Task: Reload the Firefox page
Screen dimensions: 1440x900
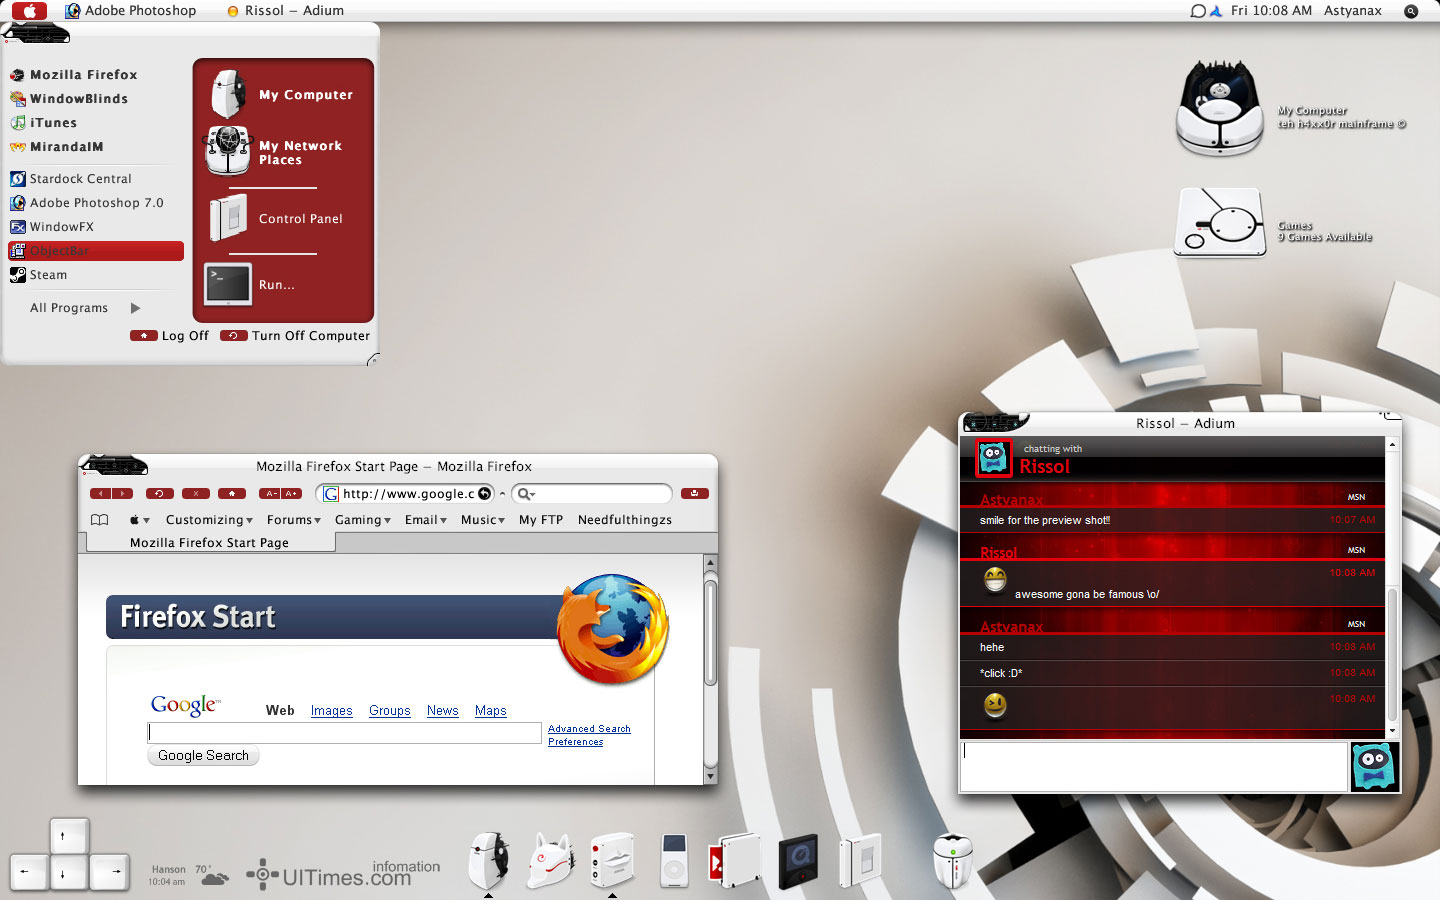Action: pyautogui.click(x=160, y=494)
